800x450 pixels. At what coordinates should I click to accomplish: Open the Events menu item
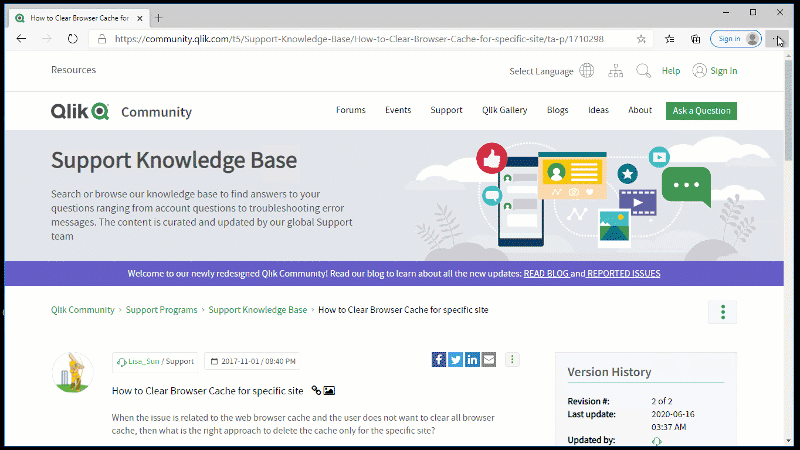[398, 110]
